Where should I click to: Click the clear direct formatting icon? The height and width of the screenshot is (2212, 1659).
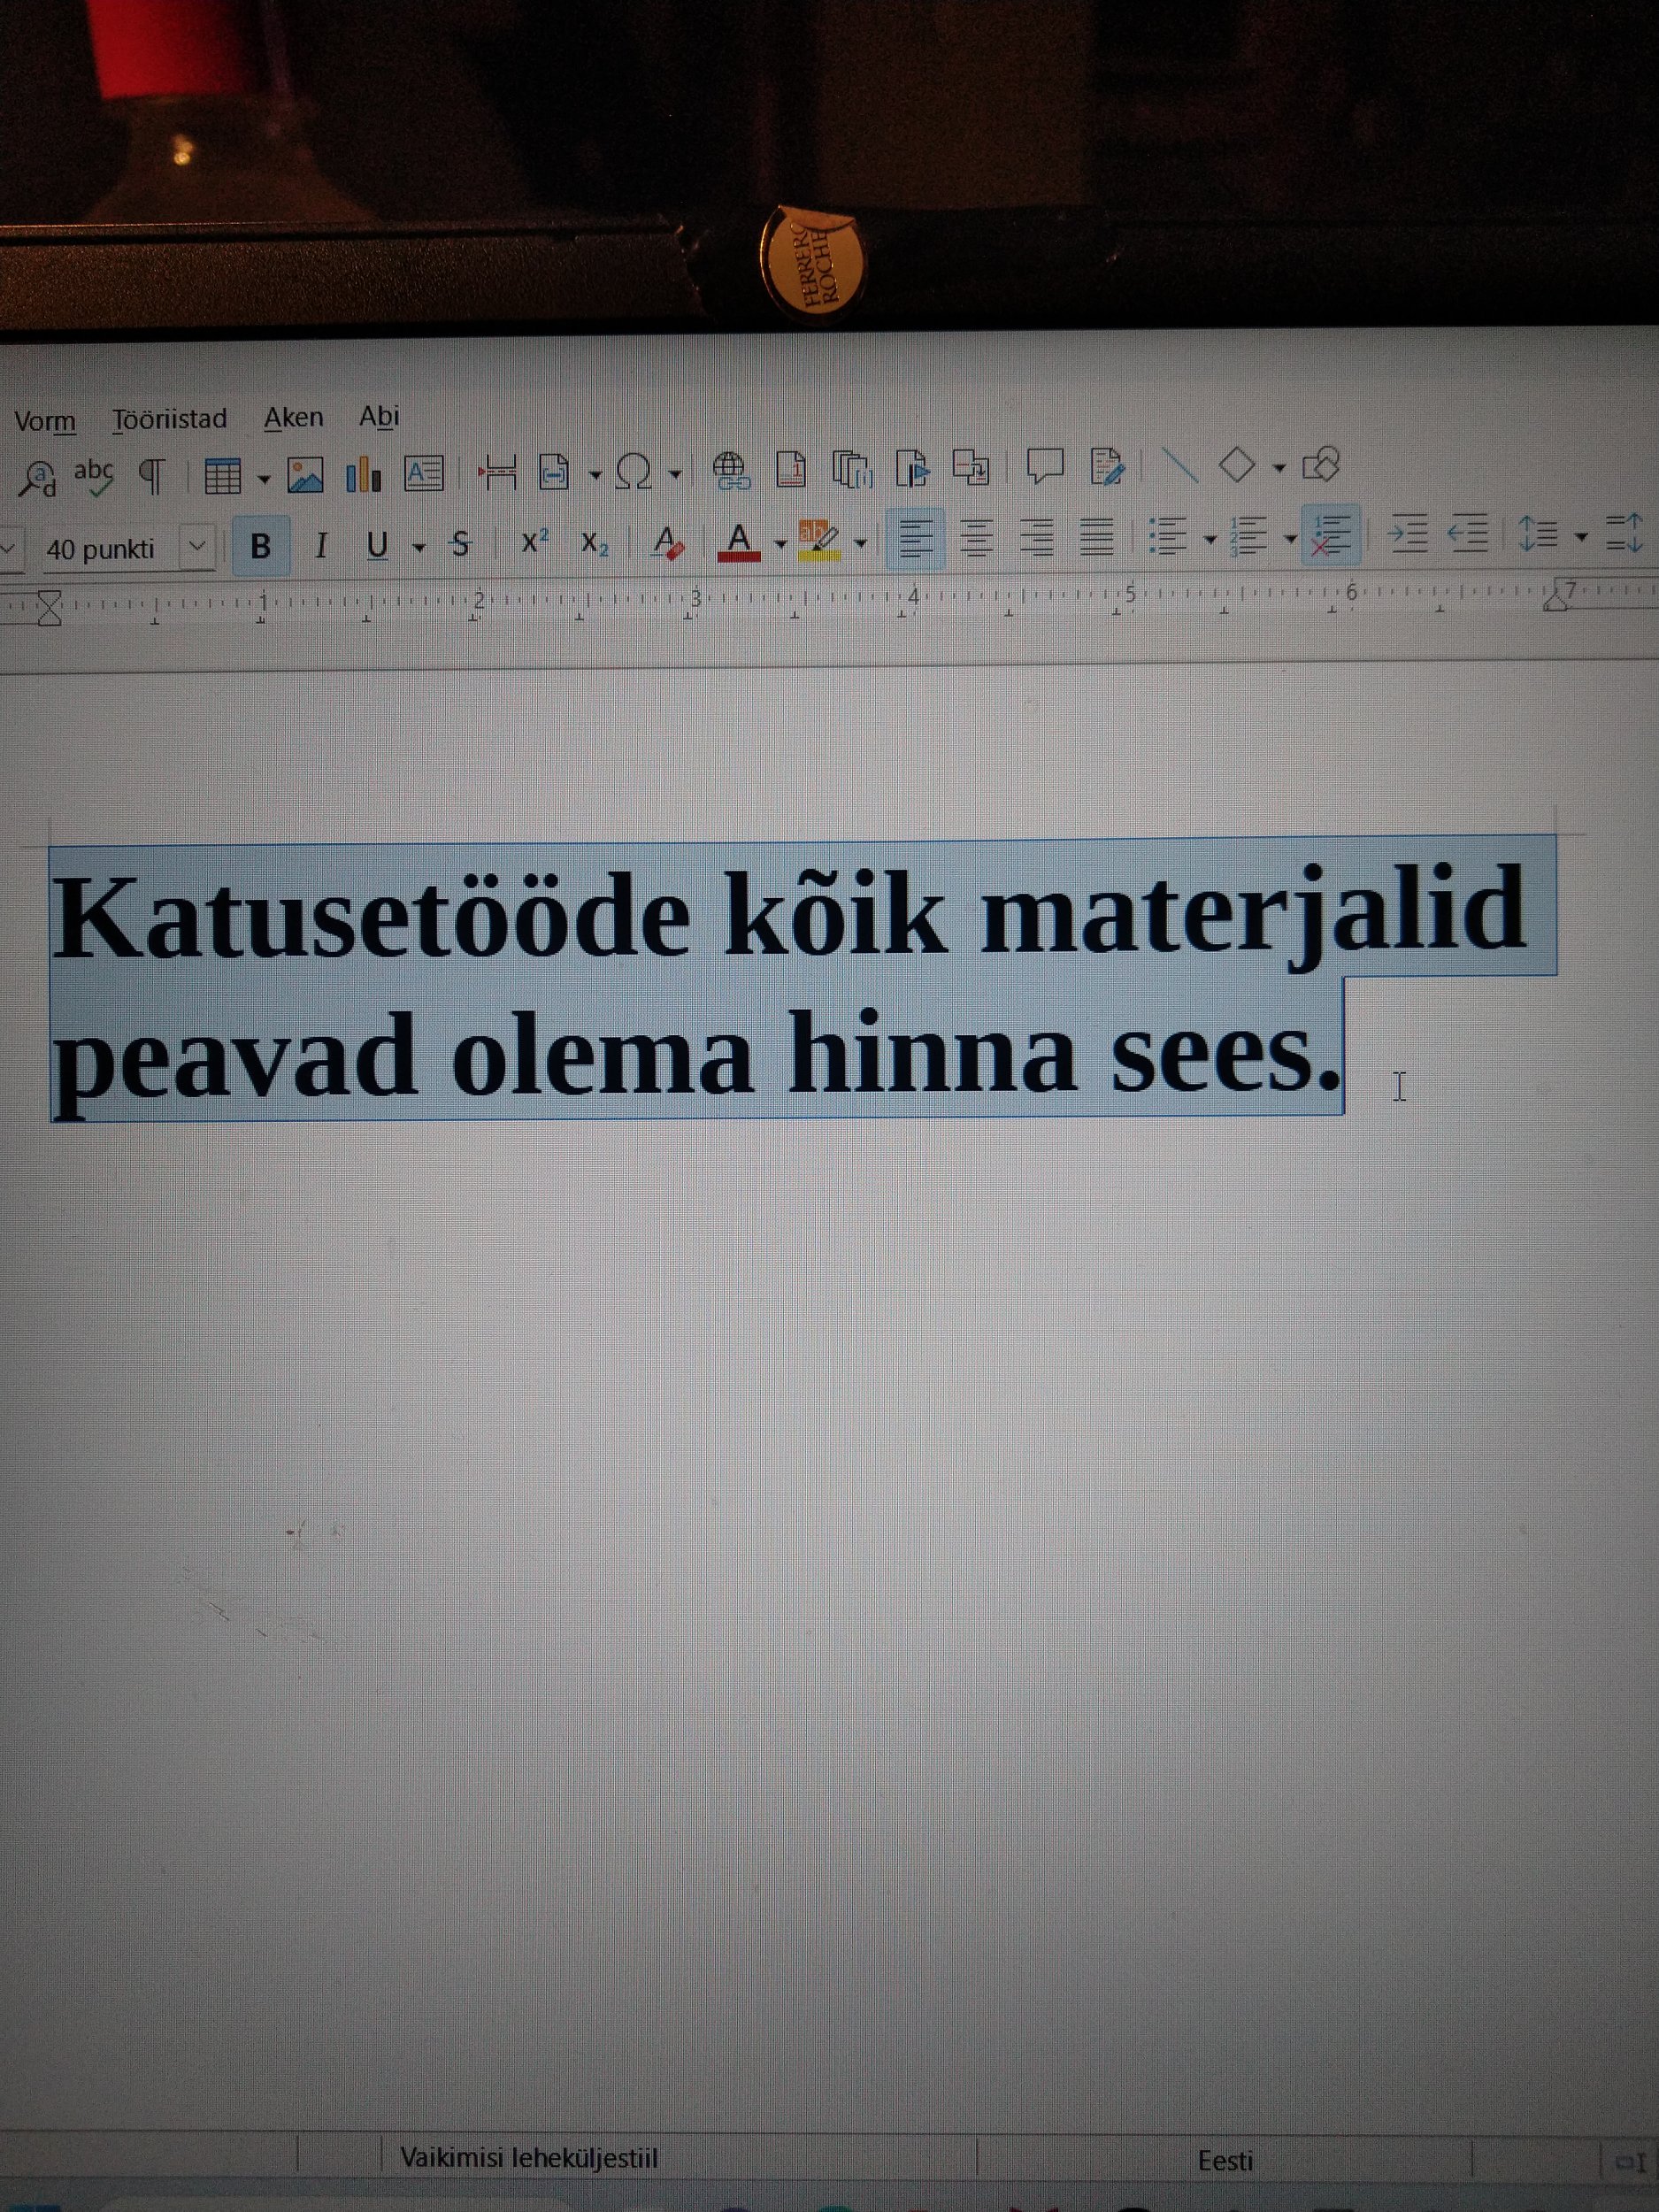[x=667, y=543]
